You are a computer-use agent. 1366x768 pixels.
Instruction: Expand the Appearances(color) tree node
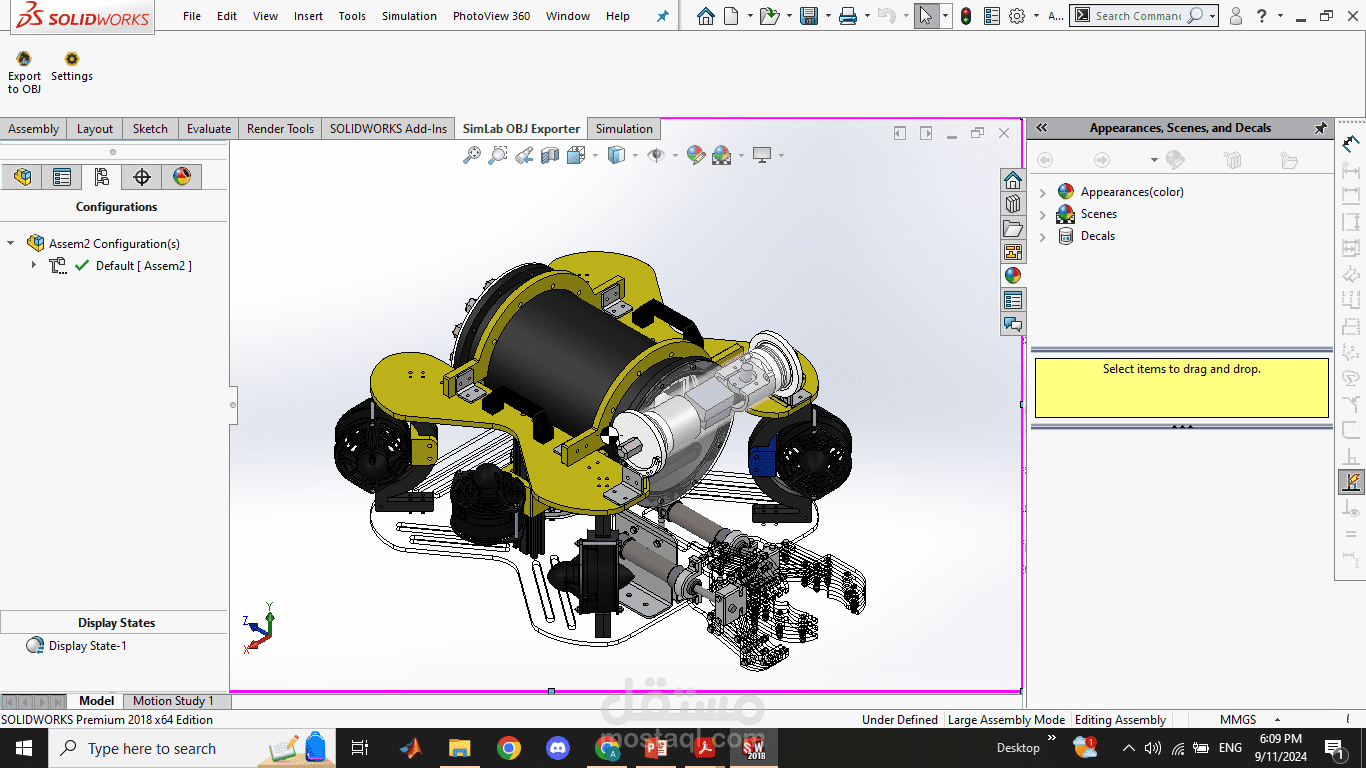tap(1043, 192)
